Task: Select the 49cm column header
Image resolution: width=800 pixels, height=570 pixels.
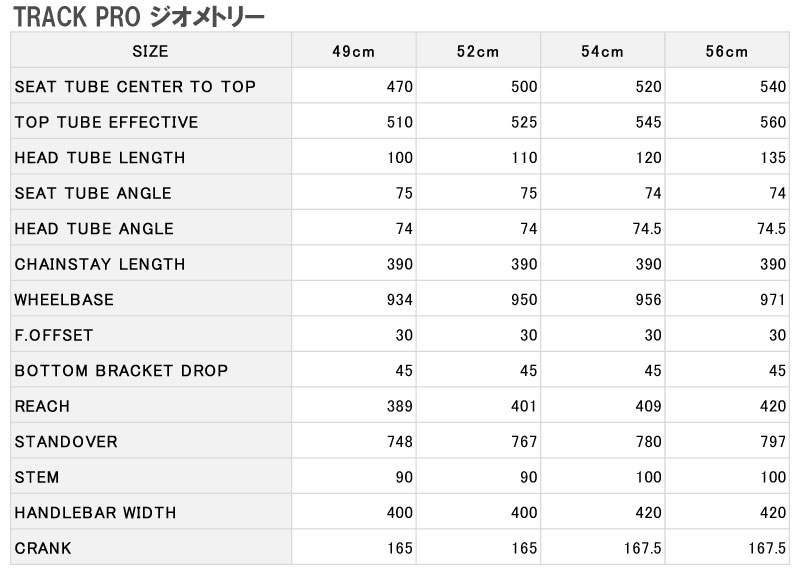Action: (354, 51)
